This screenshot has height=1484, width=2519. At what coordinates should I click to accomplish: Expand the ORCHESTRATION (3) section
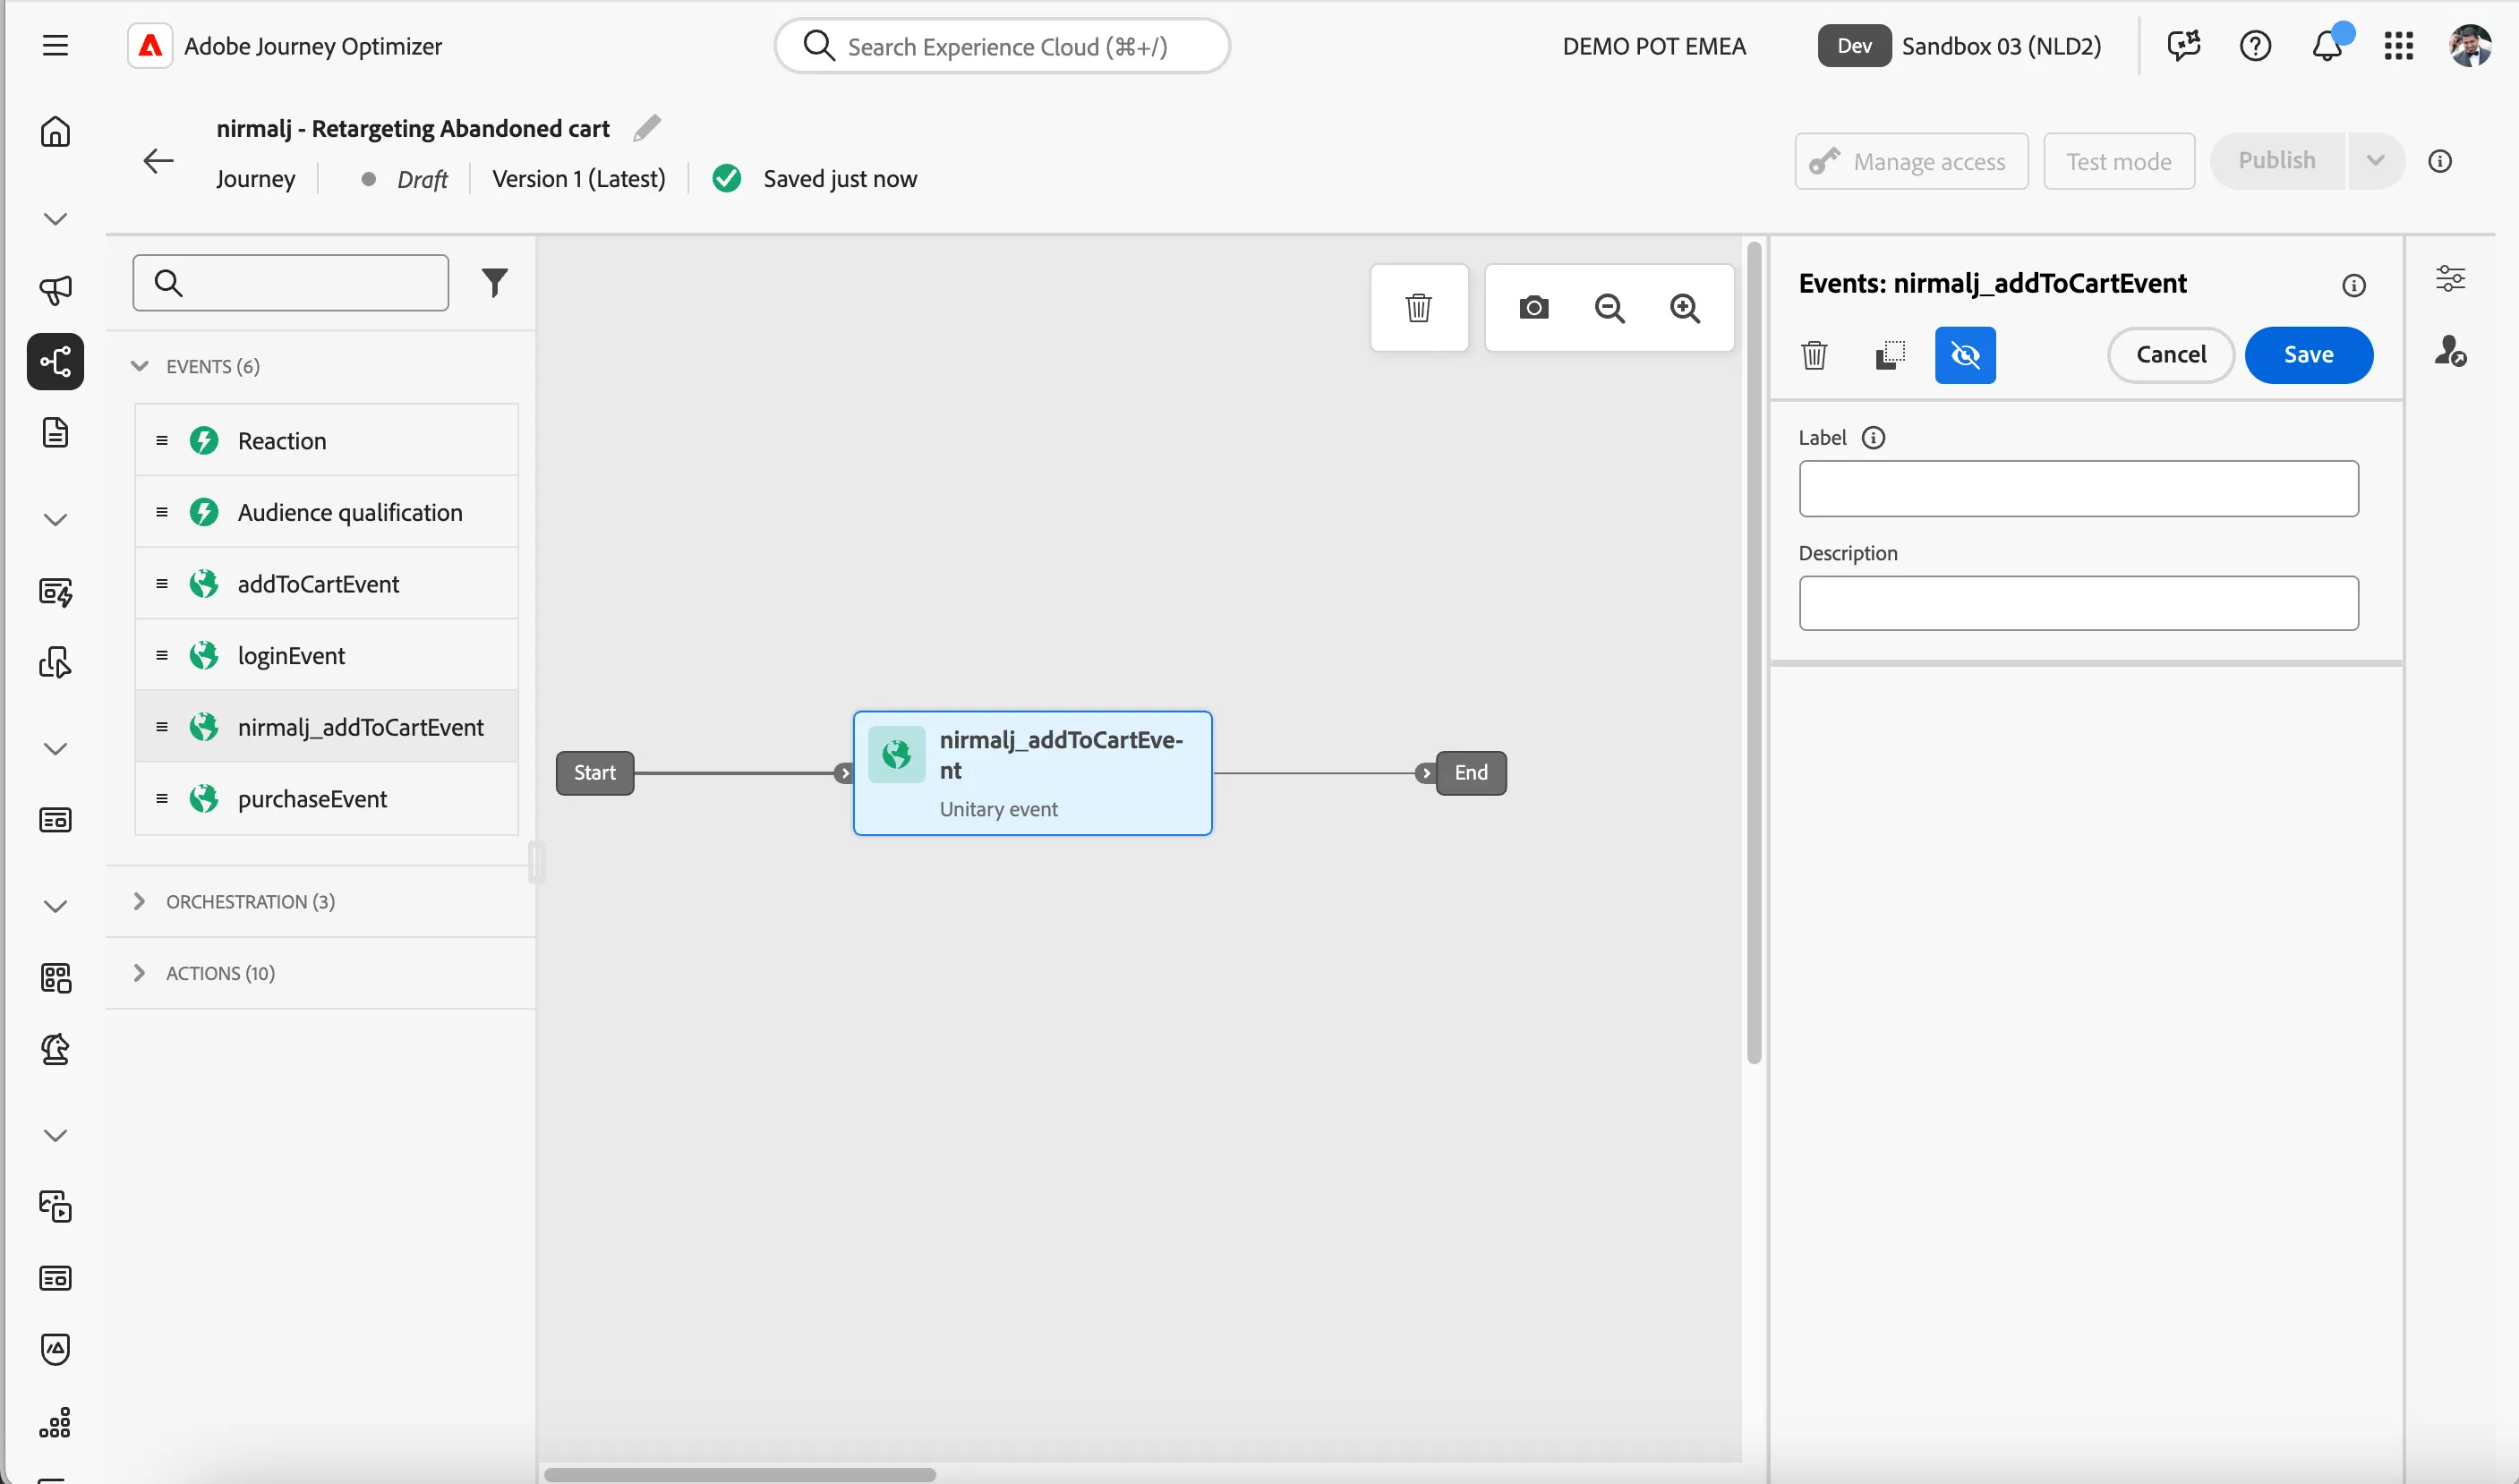(x=139, y=901)
